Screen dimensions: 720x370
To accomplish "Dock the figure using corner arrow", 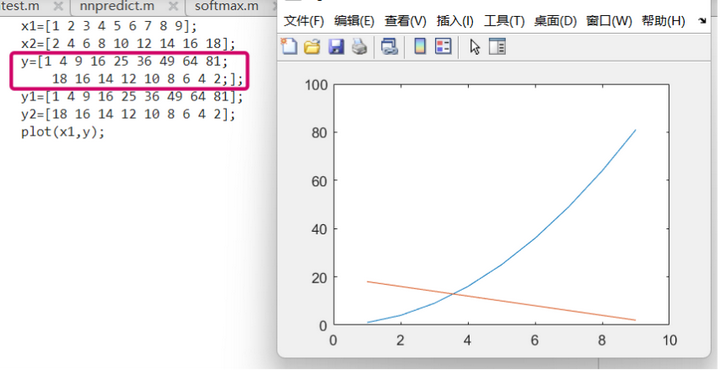I will [x=702, y=21].
